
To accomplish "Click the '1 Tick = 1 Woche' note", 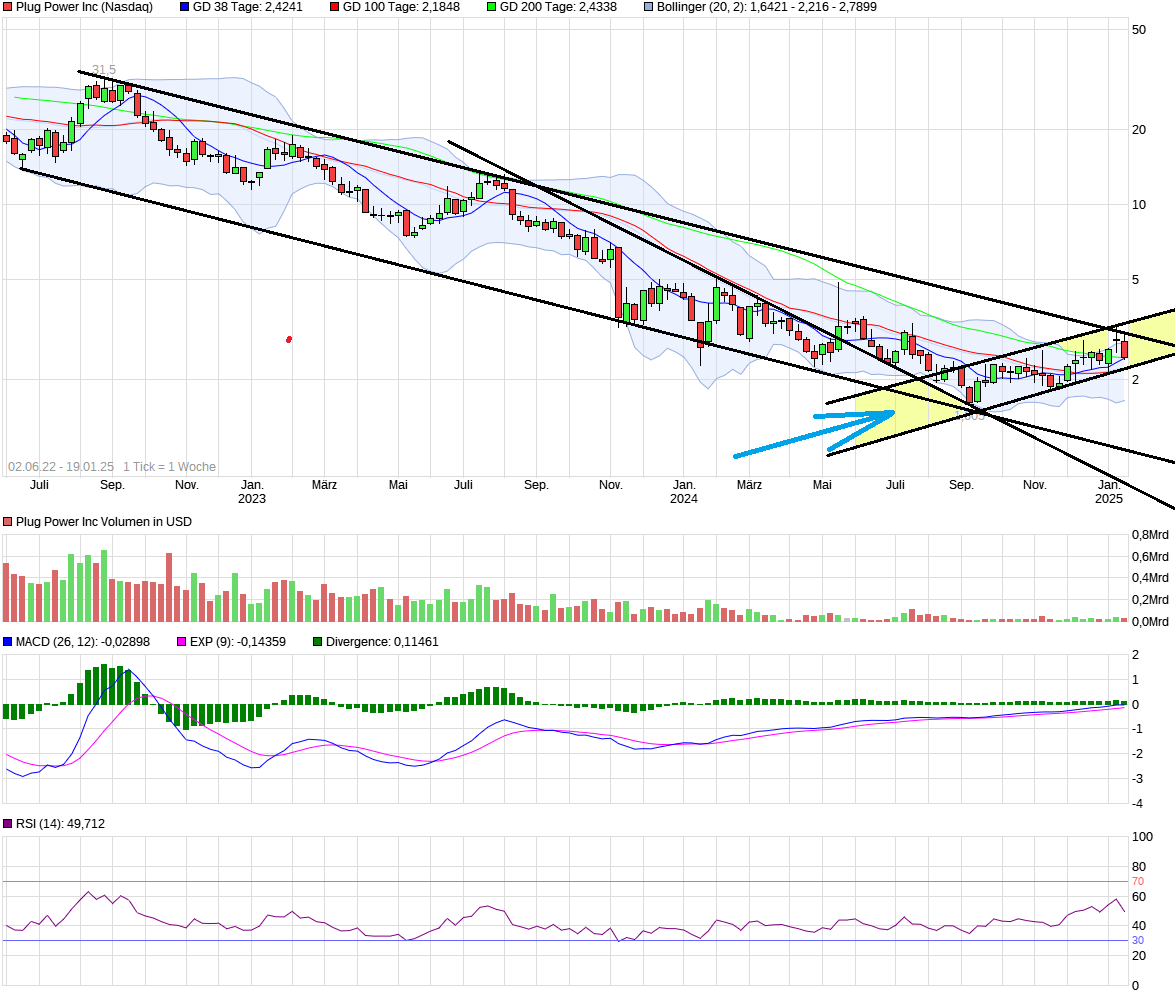I will click(169, 466).
